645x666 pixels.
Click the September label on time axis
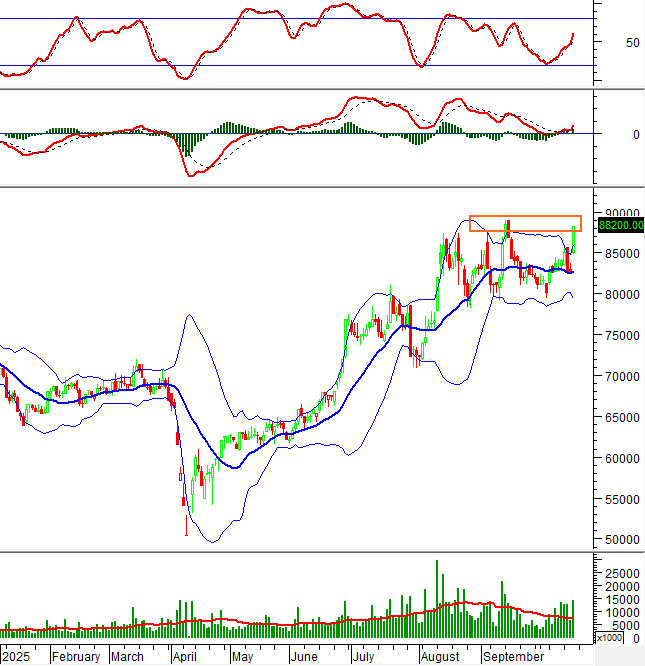tap(513, 657)
